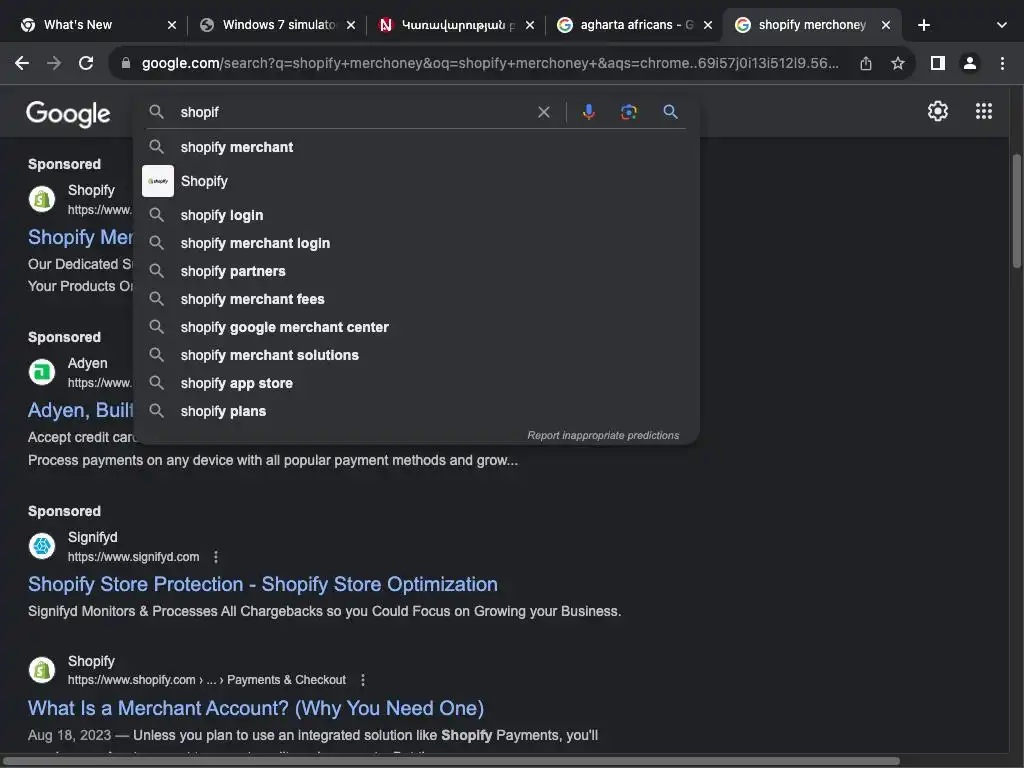The width and height of the screenshot is (1024, 768).
Task: Share this page from address bar
Action: [x=866, y=63]
